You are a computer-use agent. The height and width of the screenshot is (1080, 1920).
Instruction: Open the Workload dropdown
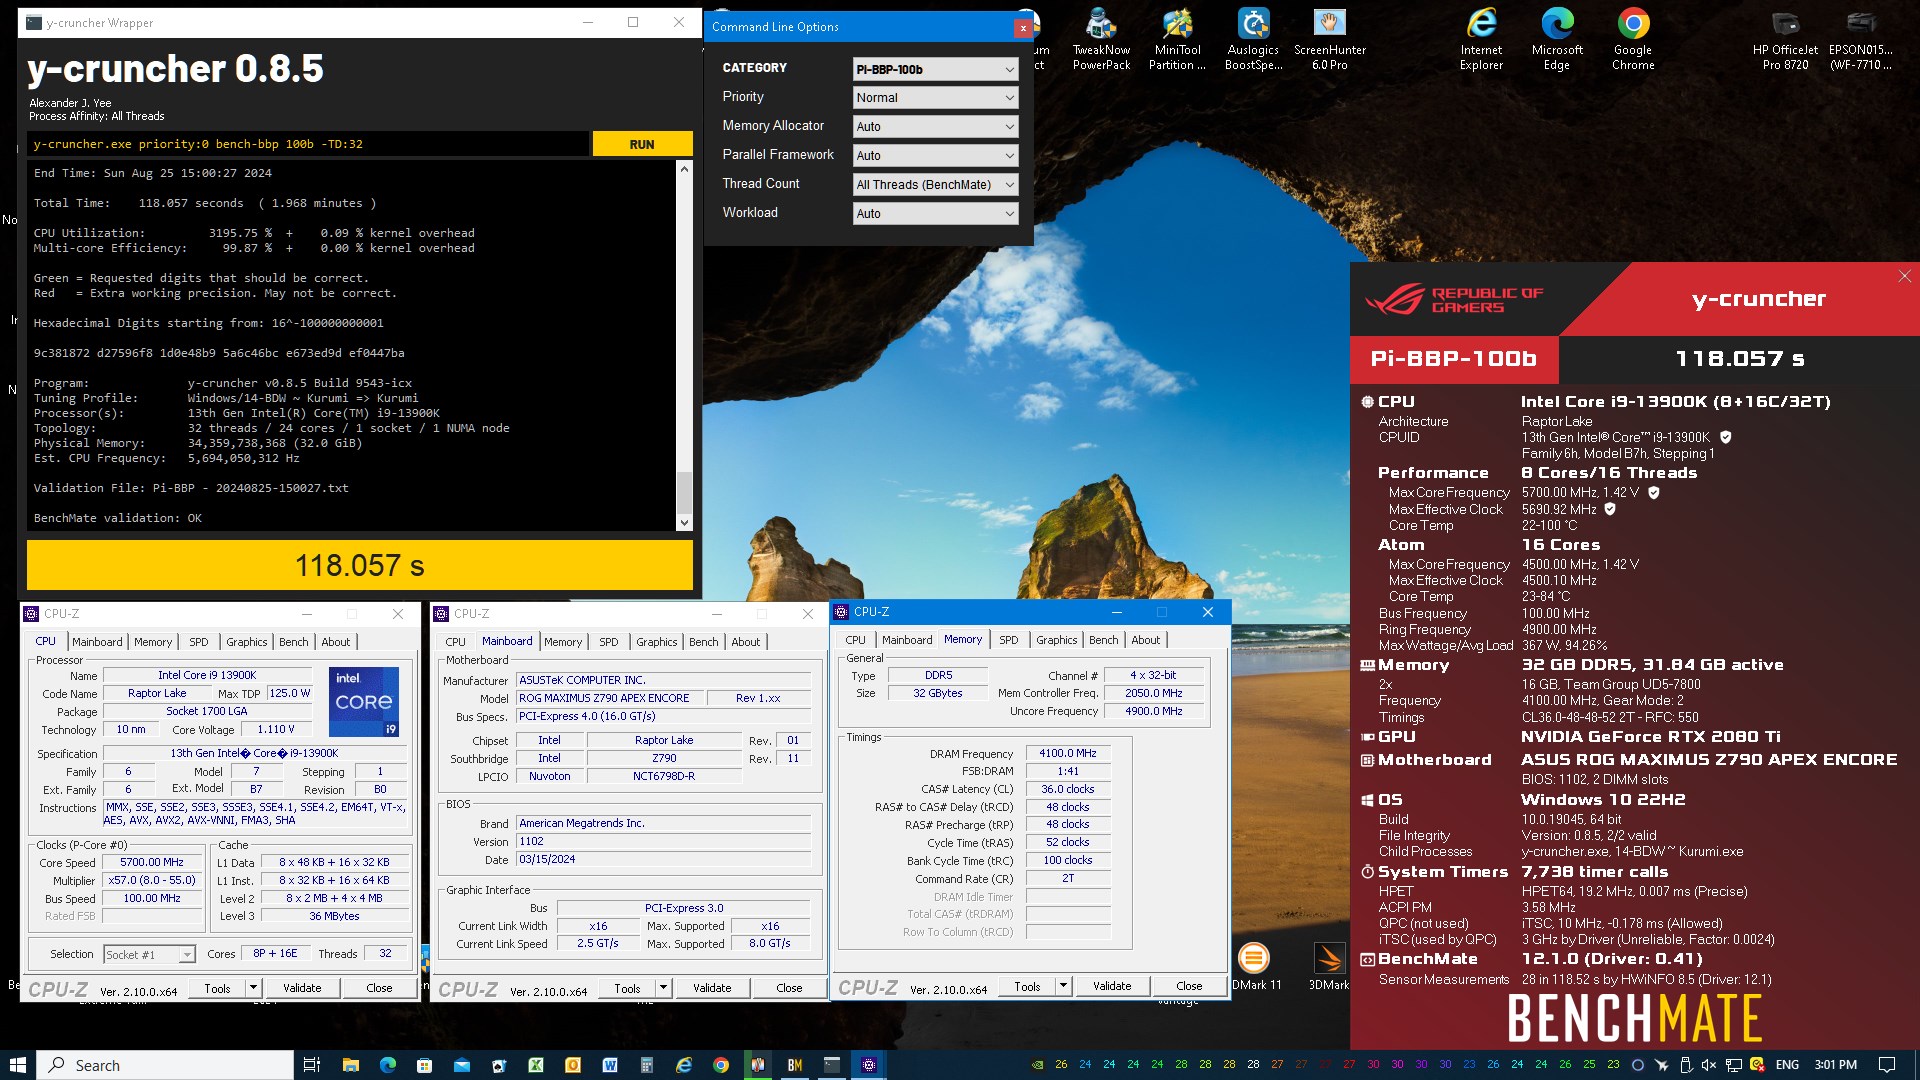(935, 214)
